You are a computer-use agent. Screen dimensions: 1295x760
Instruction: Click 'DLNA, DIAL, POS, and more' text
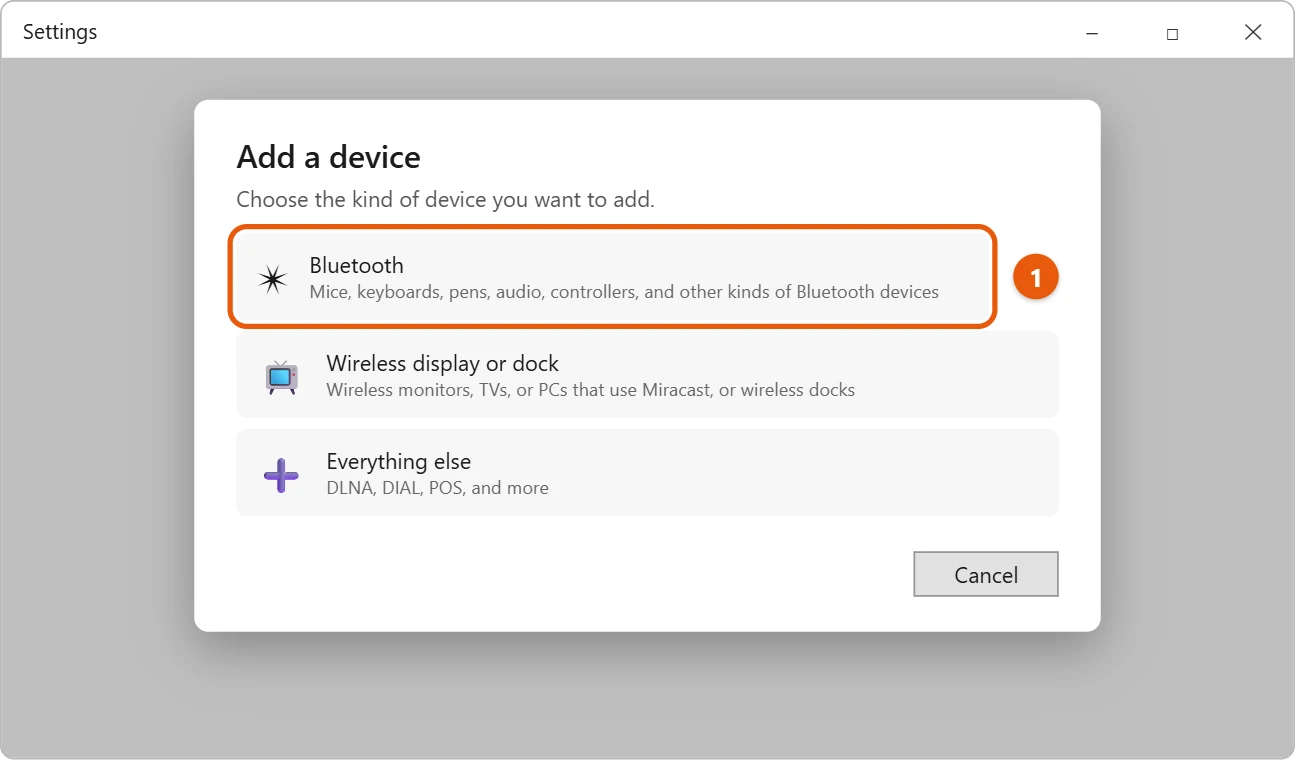tap(437, 488)
